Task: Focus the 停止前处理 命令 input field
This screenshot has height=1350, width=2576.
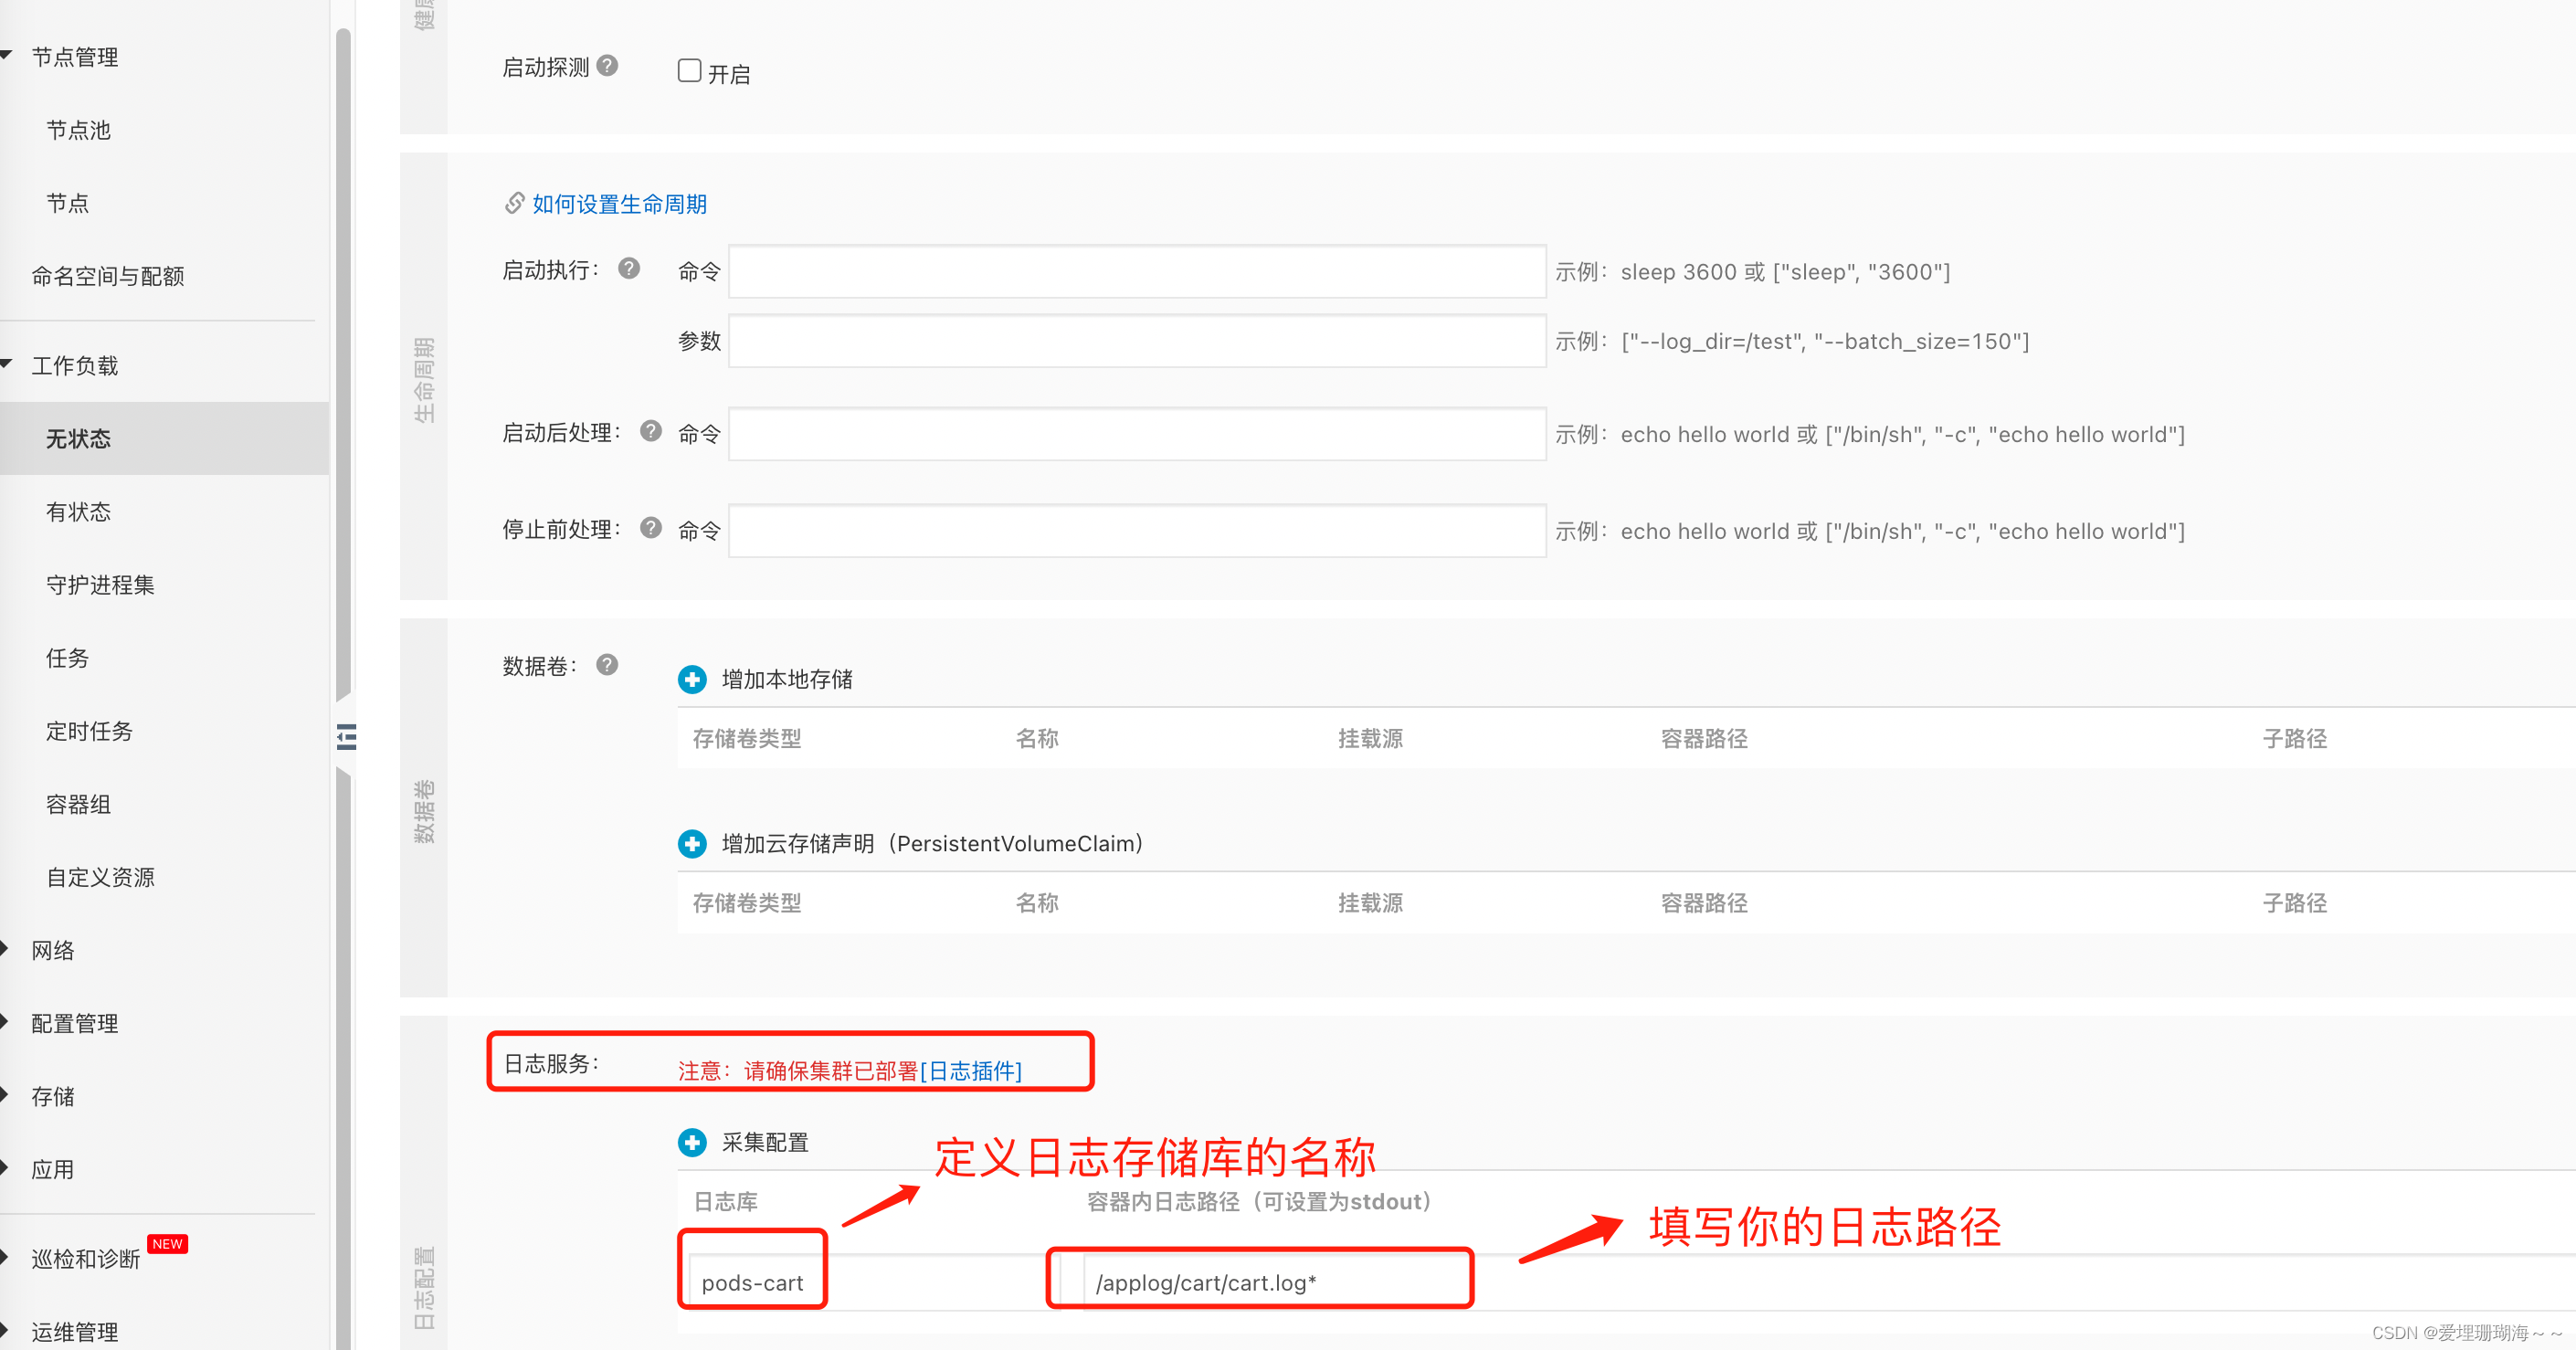Action: pos(1138,531)
